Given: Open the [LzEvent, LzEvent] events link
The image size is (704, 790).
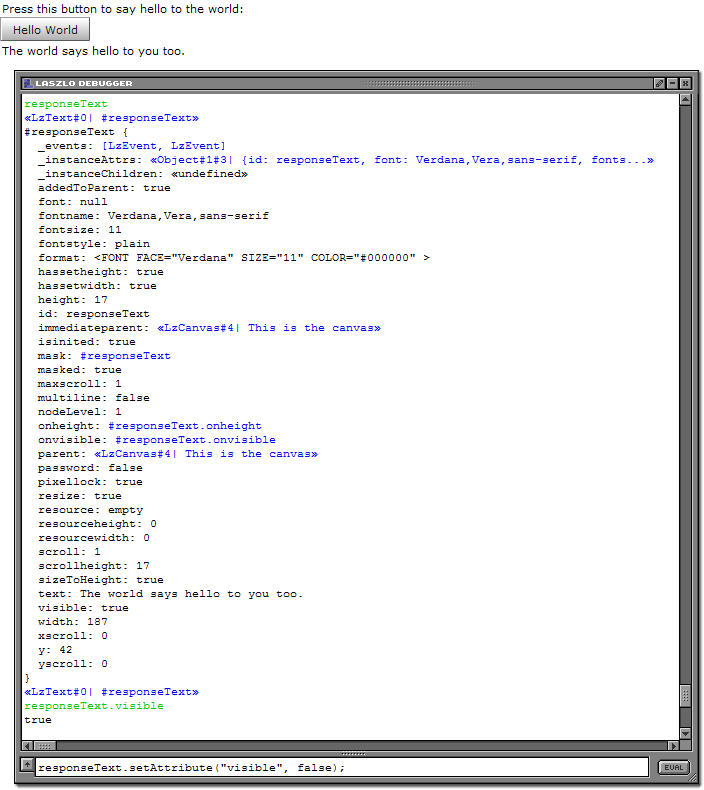Looking at the screenshot, I should 164,146.
